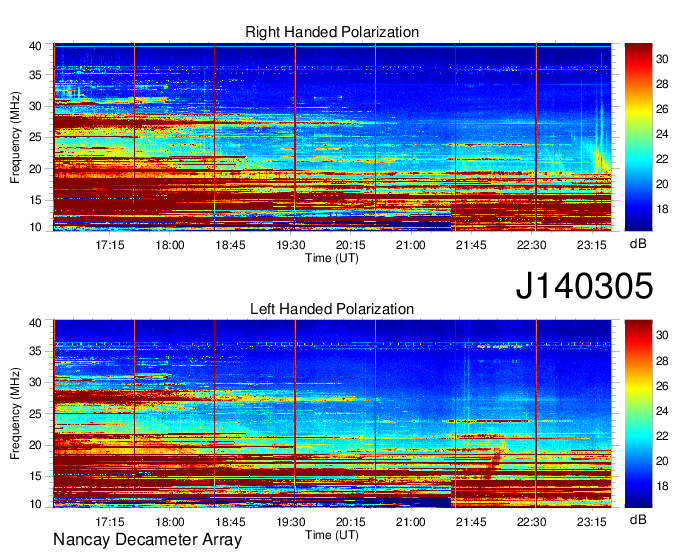Screen dimensions: 680x552
Task: Click the 21:45 tick on the top time axis
Action: click(x=471, y=245)
